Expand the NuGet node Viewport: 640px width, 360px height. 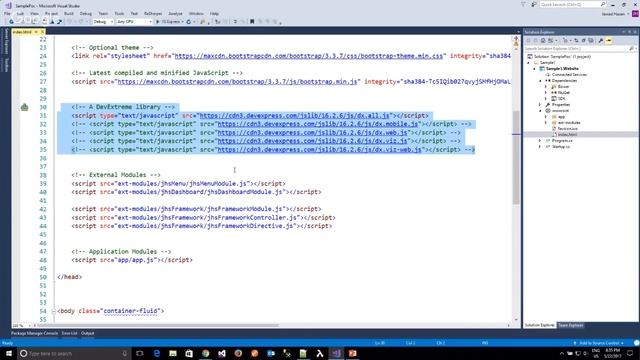tap(546, 93)
